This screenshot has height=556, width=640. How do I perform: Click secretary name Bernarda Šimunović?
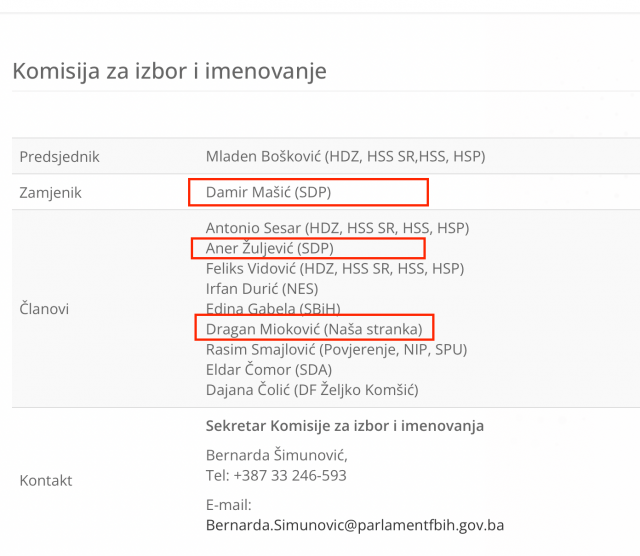click(276, 455)
